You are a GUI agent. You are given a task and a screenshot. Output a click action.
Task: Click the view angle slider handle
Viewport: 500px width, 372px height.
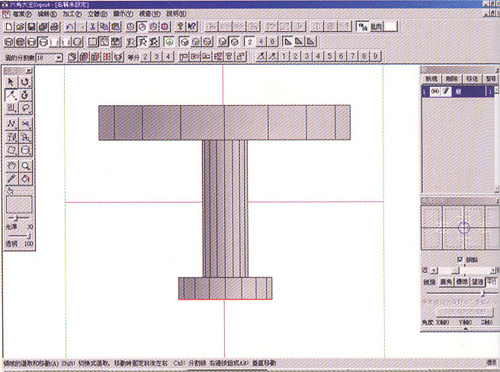(483, 293)
